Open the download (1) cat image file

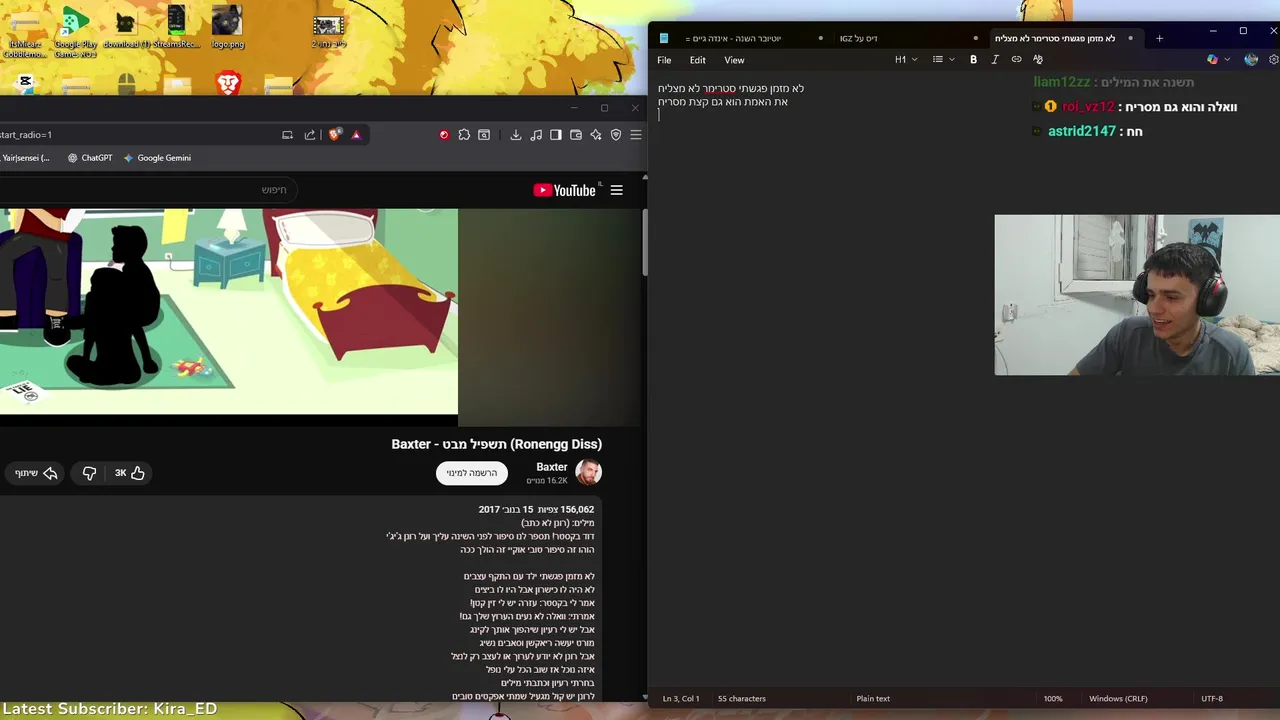pos(125,27)
